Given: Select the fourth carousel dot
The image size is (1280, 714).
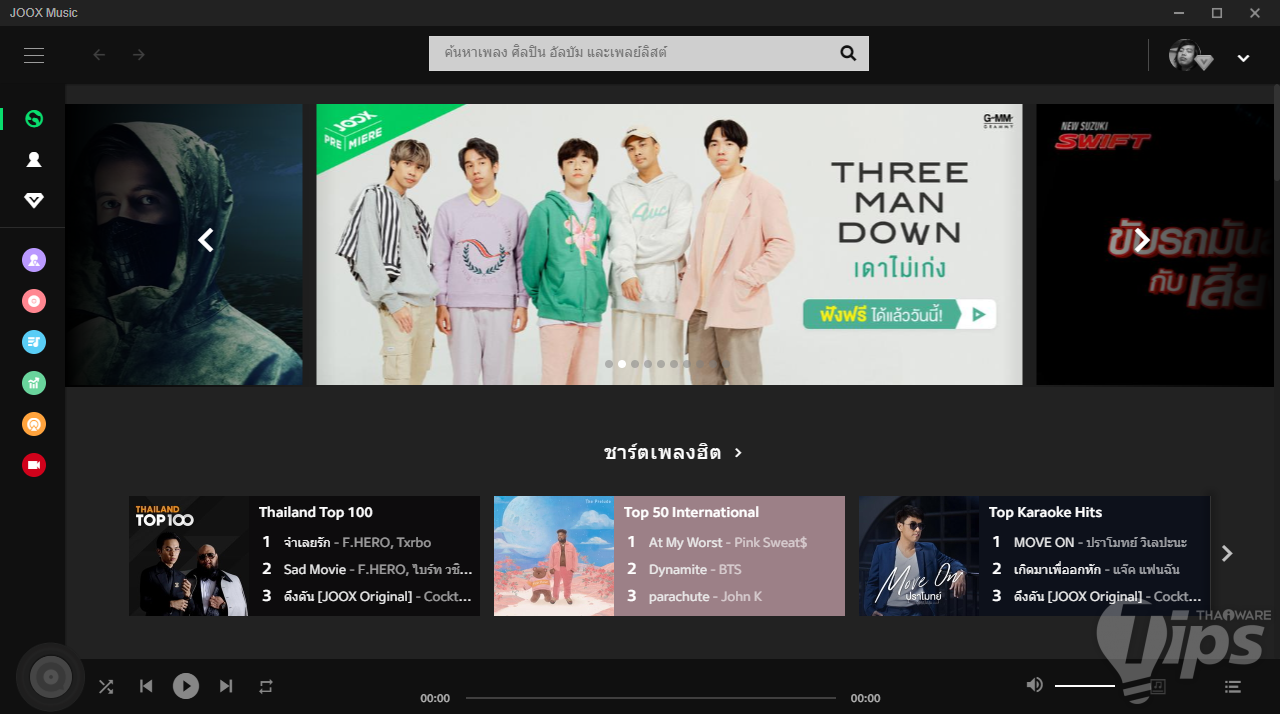Looking at the screenshot, I should (648, 364).
